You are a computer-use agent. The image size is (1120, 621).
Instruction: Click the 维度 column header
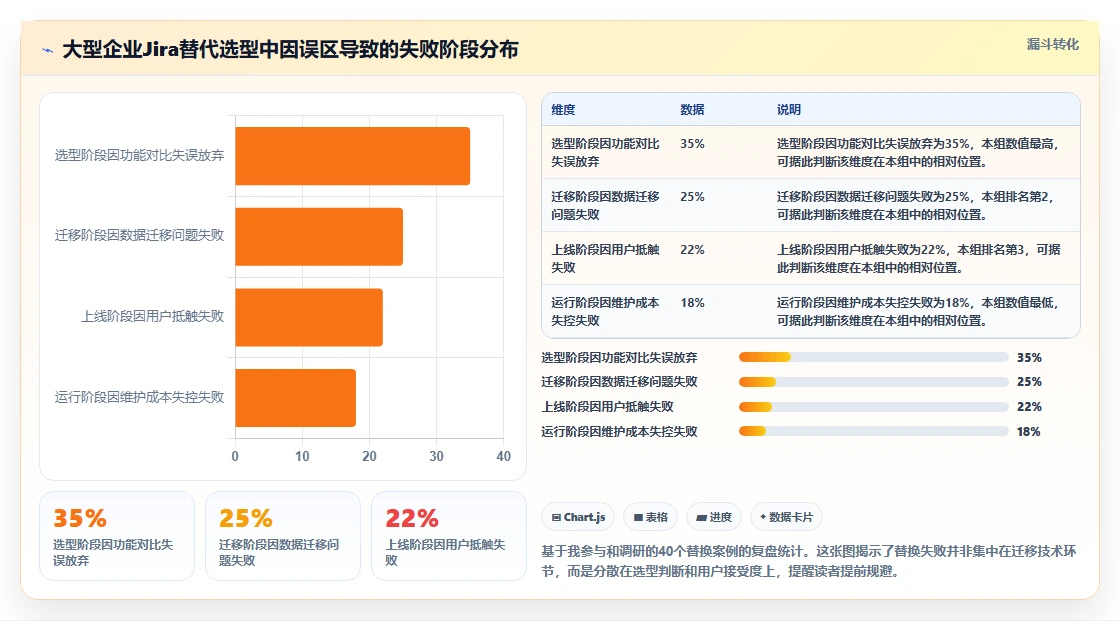(563, 109)
